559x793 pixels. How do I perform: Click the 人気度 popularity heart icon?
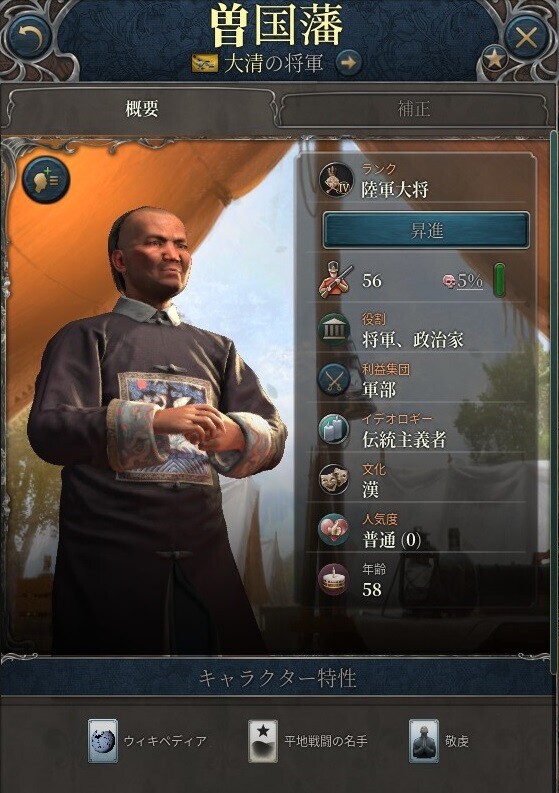point(334,529)
